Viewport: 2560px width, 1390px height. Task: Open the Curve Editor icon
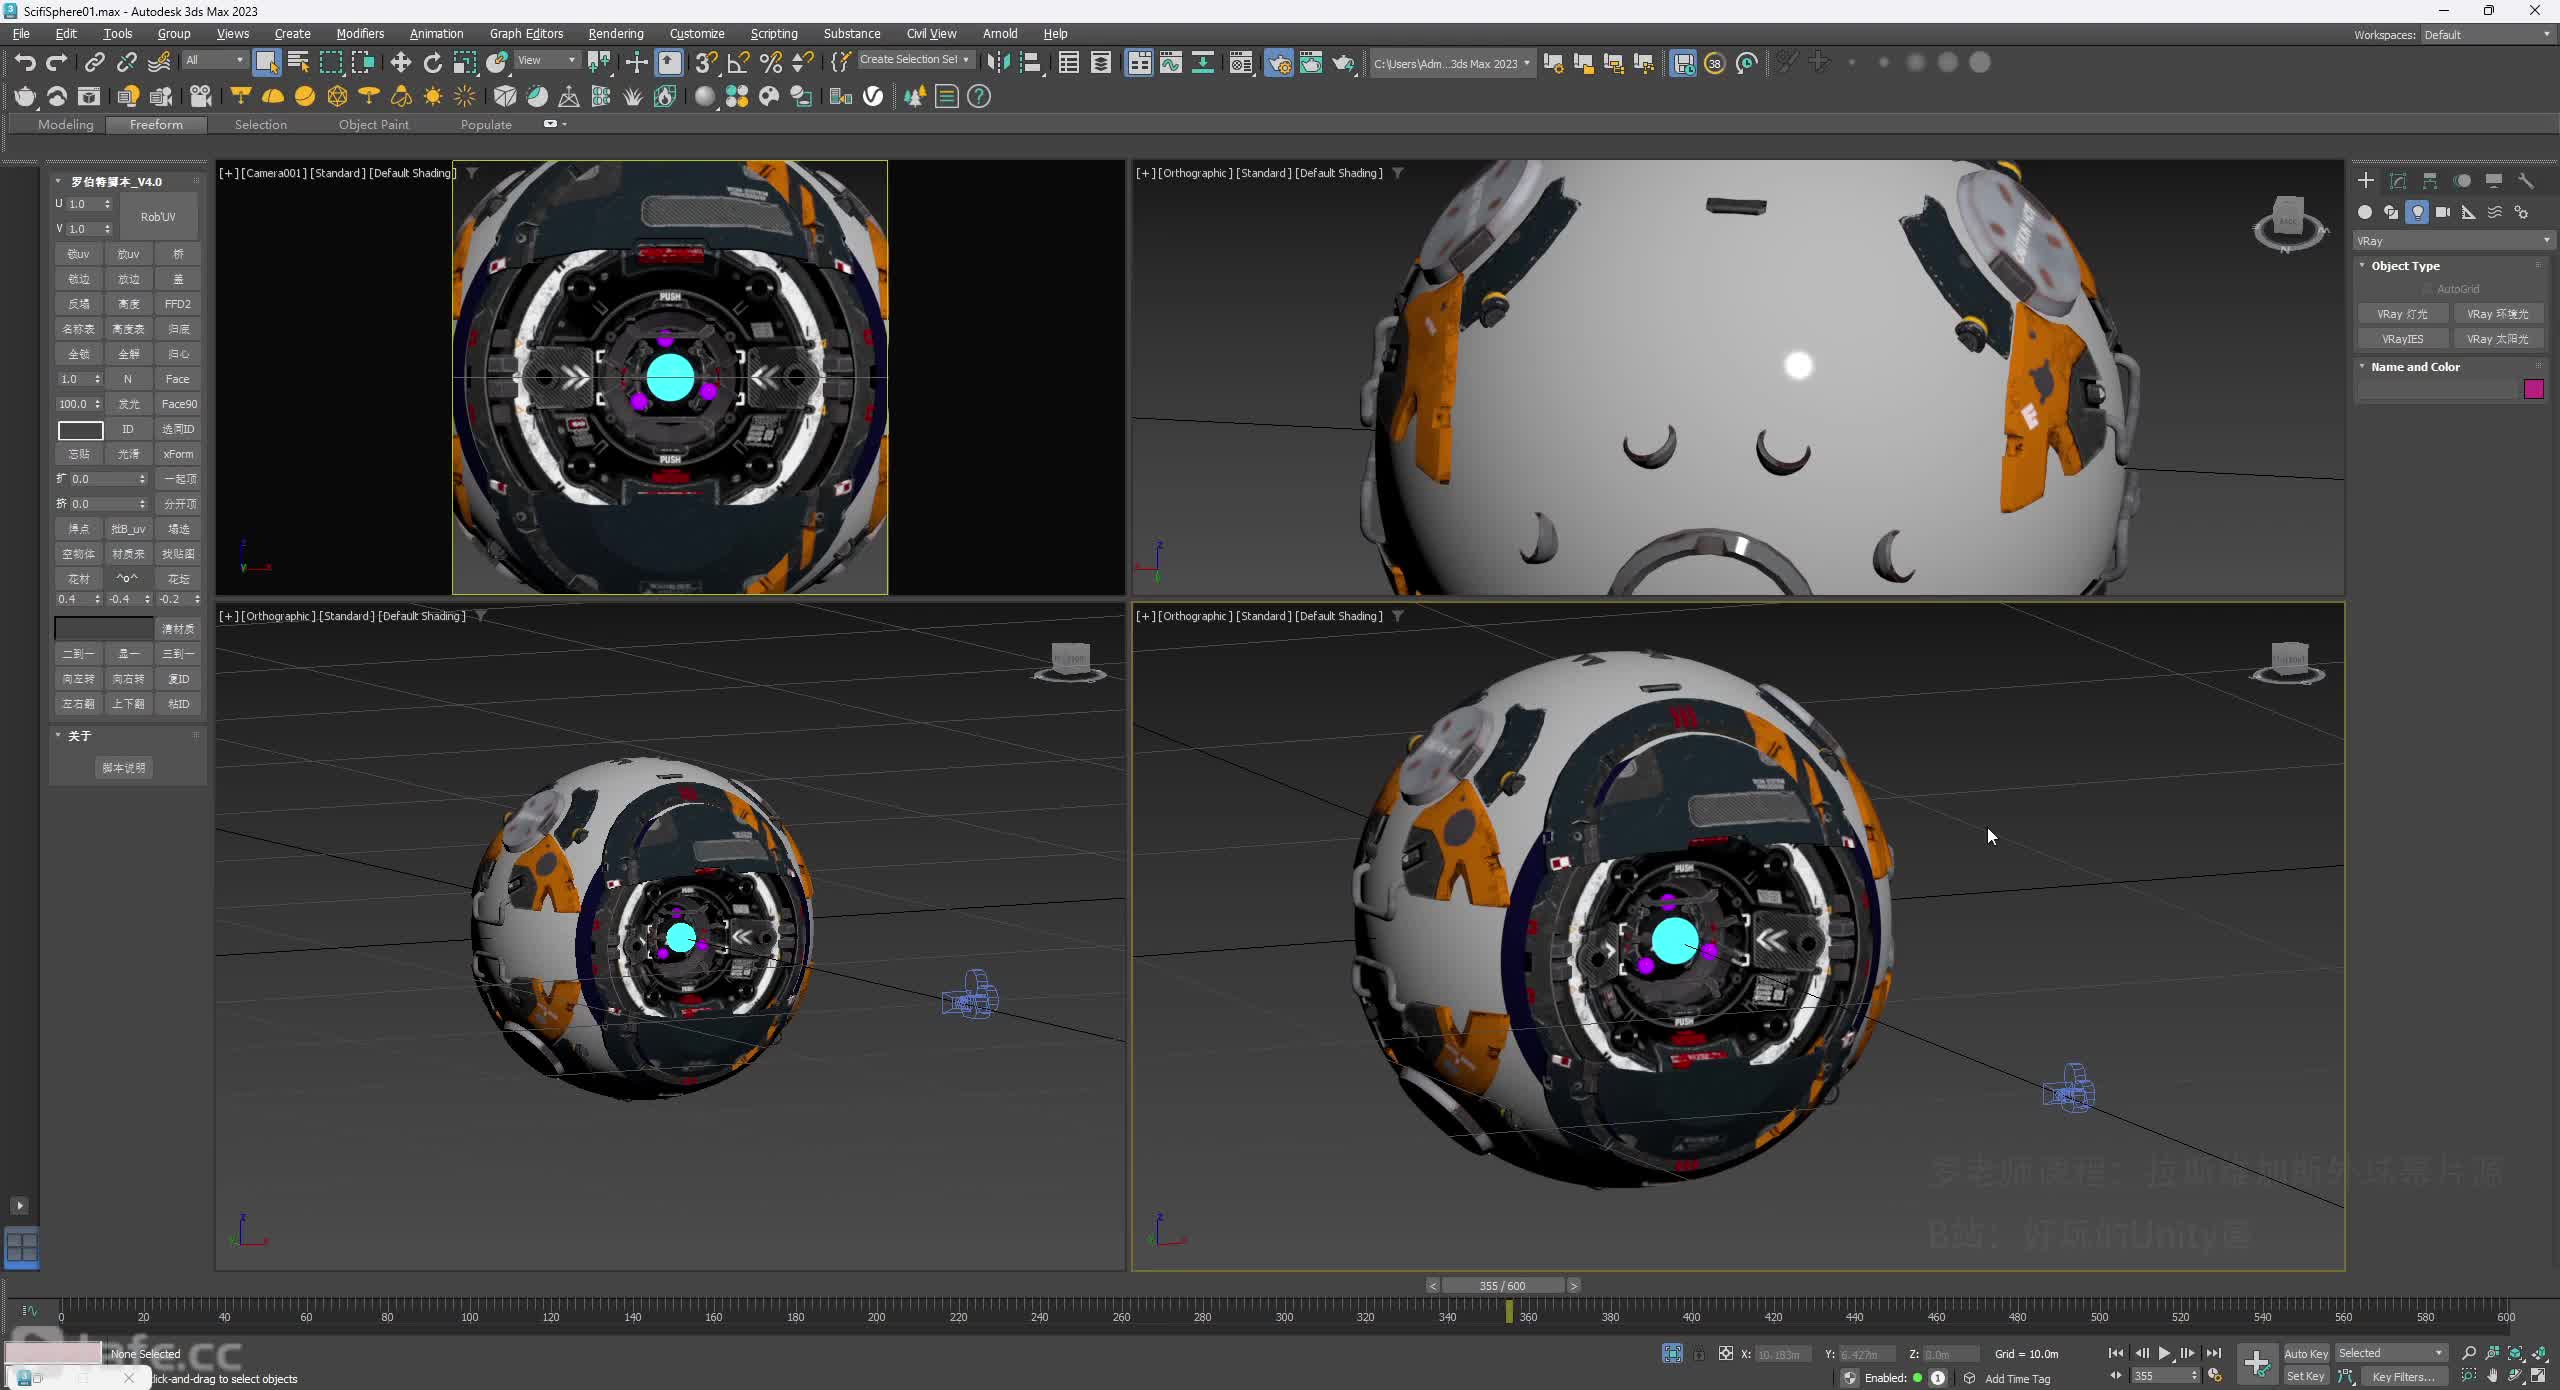(x=1170, y=63)
